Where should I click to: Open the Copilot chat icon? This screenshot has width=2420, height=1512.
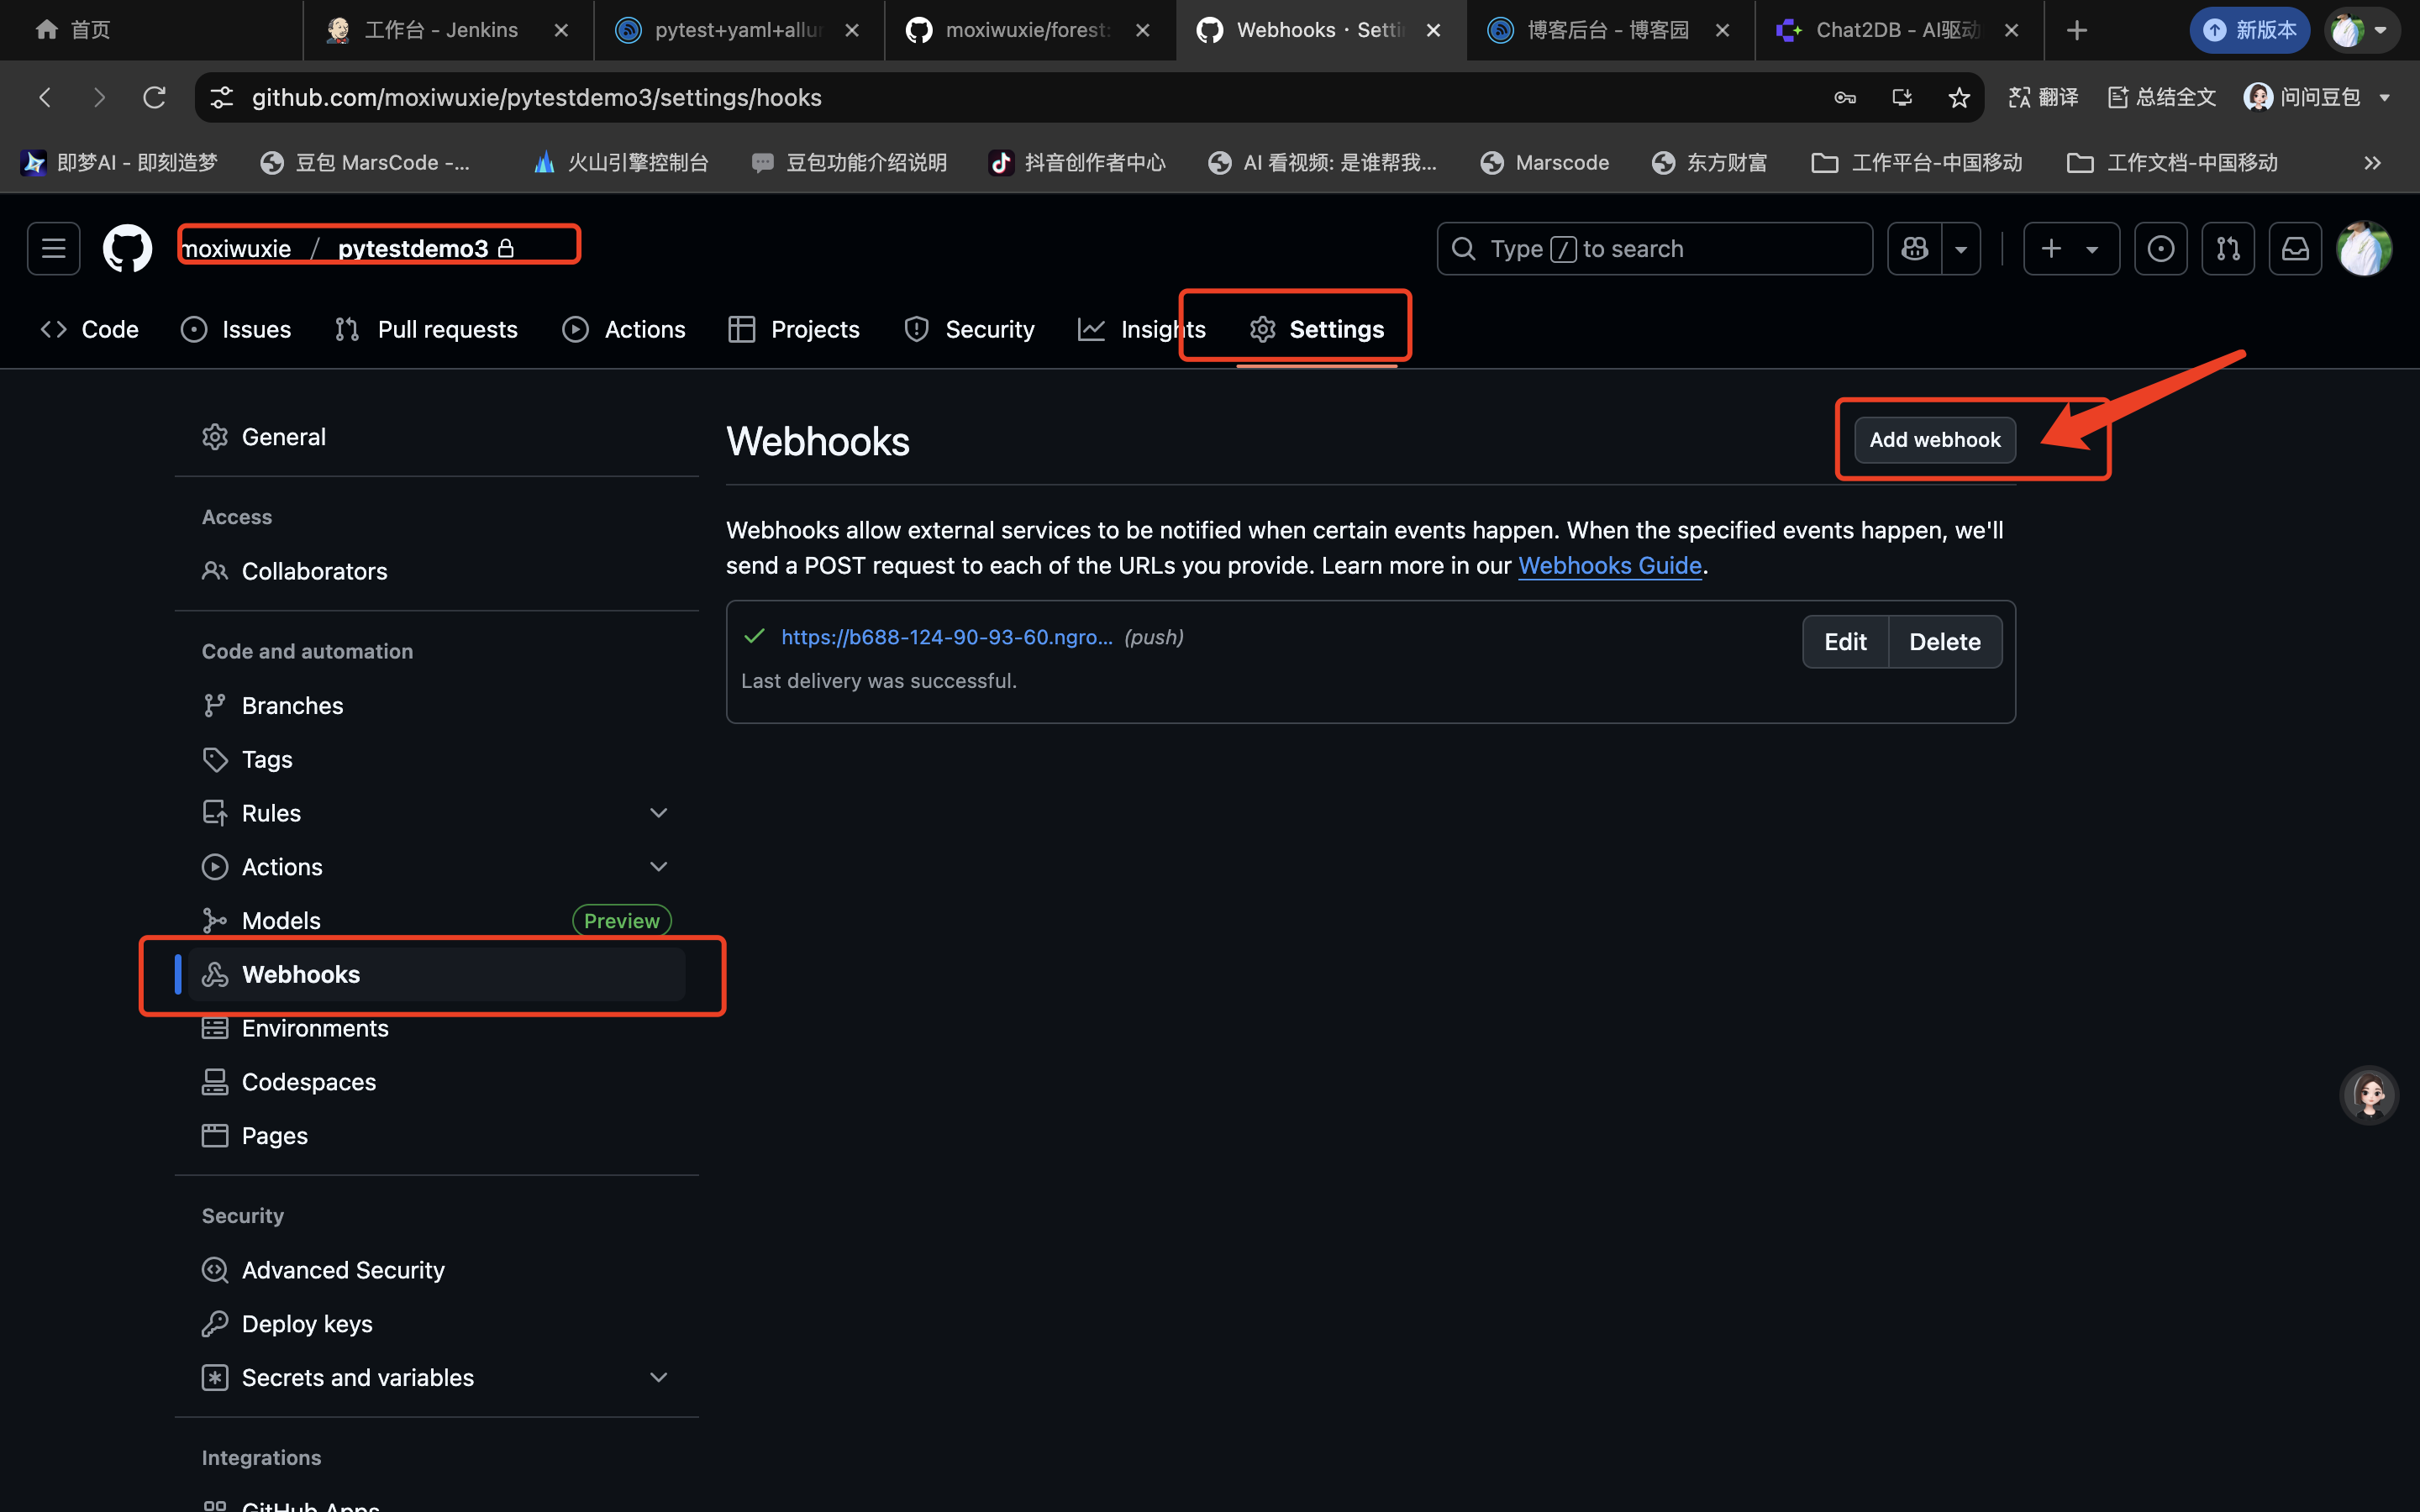1914,248
